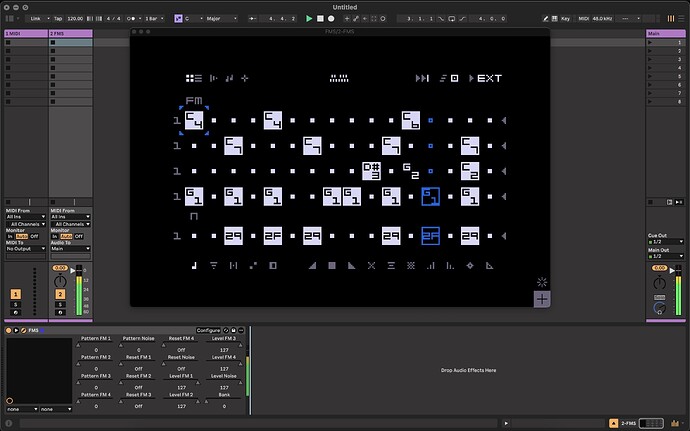The width and height of the screenshot is (690, 431).
Task: Click the note icon in the FMS bottom toolbar
Action: point(194,265)
